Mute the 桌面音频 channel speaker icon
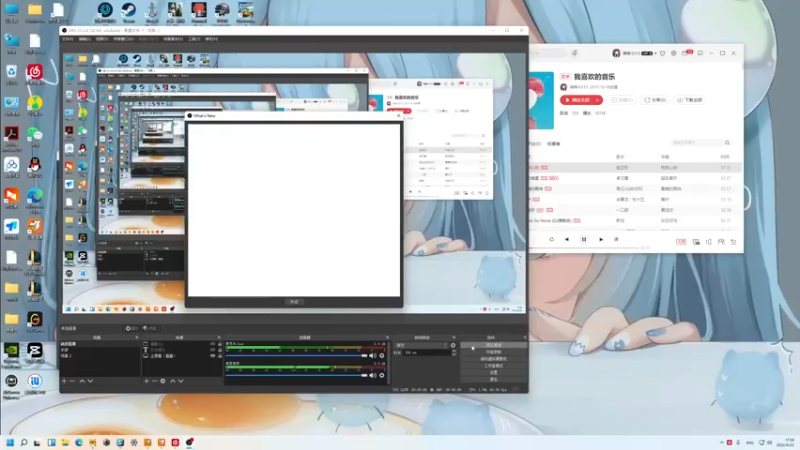The image size is (800, 450). click(373, 376)
